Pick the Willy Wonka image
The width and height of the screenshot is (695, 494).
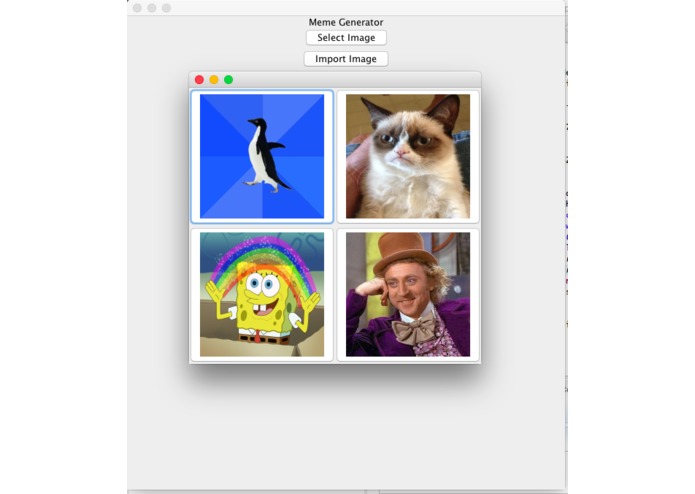tap(408, 295)
